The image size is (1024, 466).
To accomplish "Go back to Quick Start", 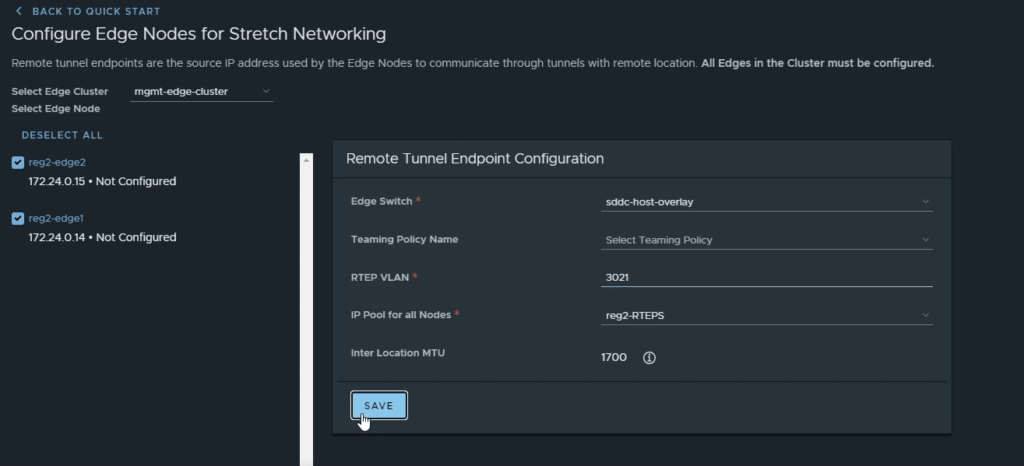I will point(88,11).
